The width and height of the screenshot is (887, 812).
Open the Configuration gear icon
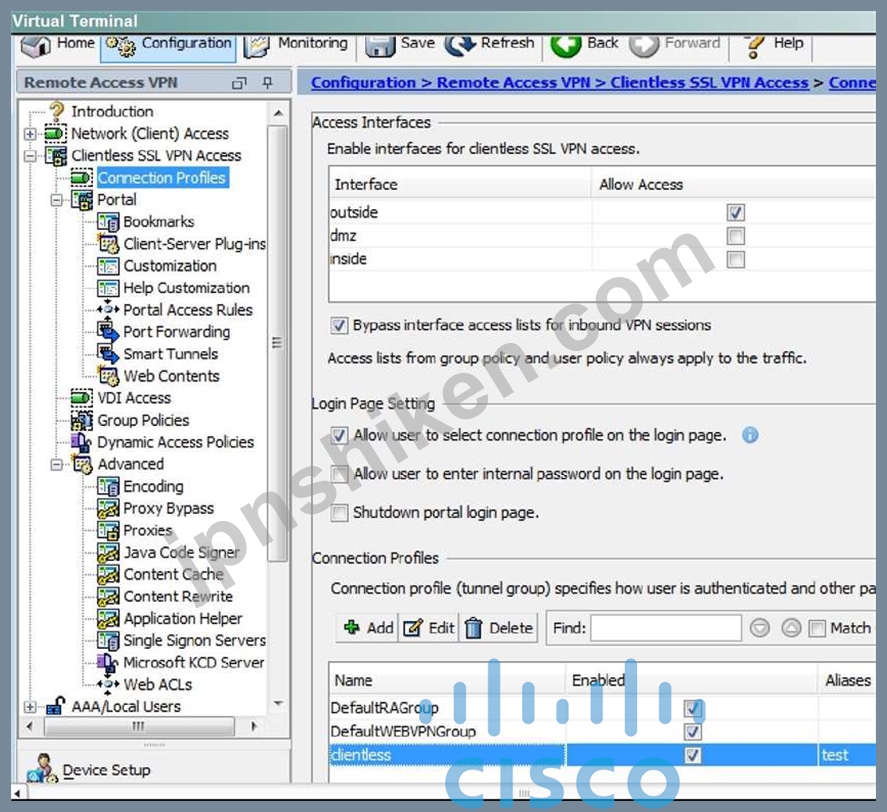(120, 46)
